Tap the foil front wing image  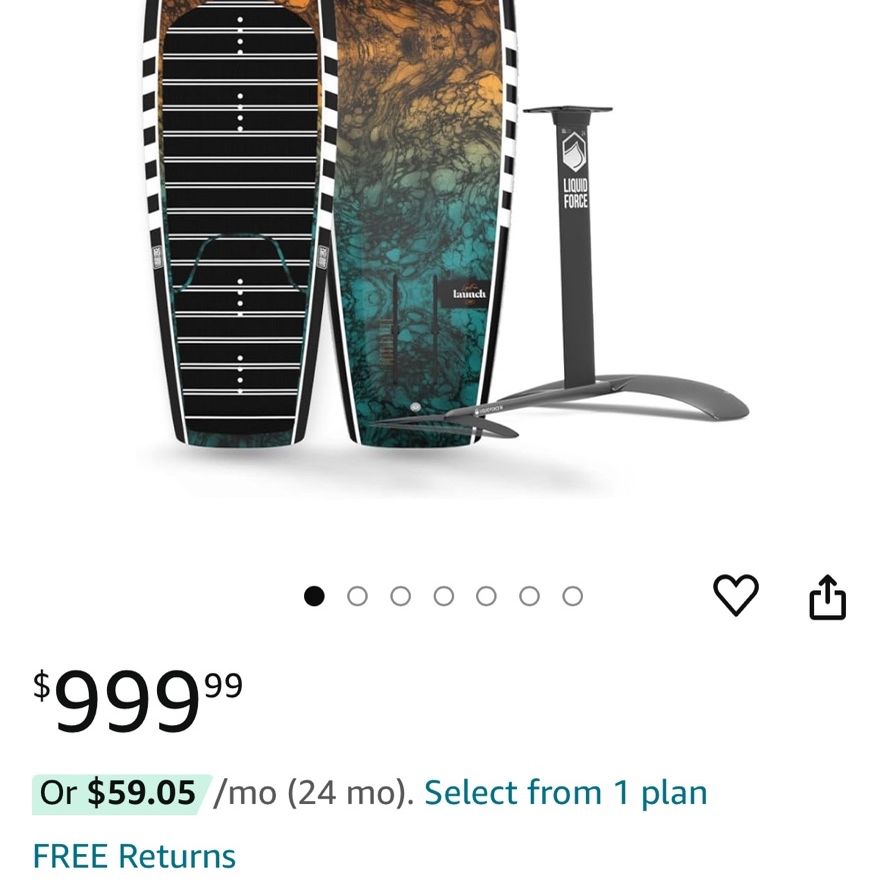point(622,398)
